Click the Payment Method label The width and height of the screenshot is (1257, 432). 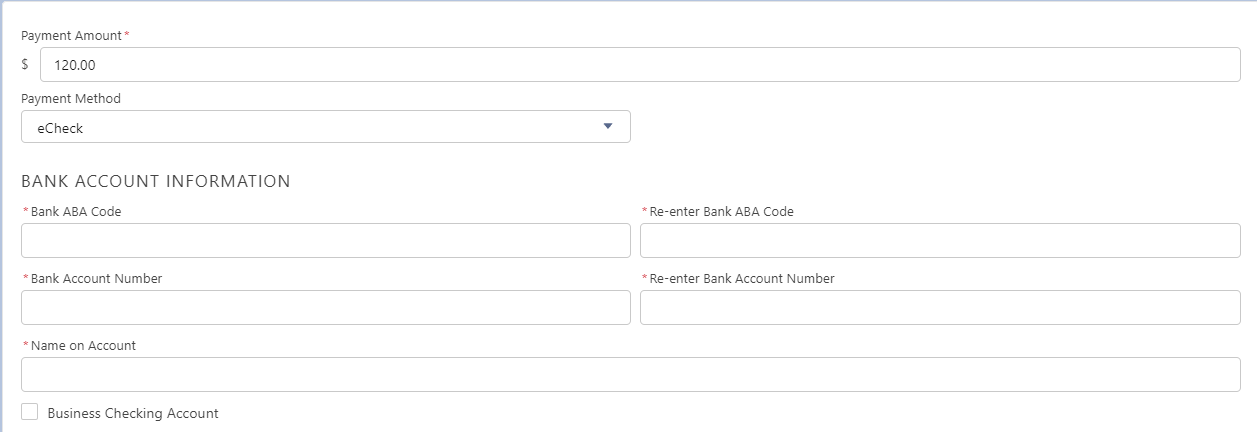point(71,99)
